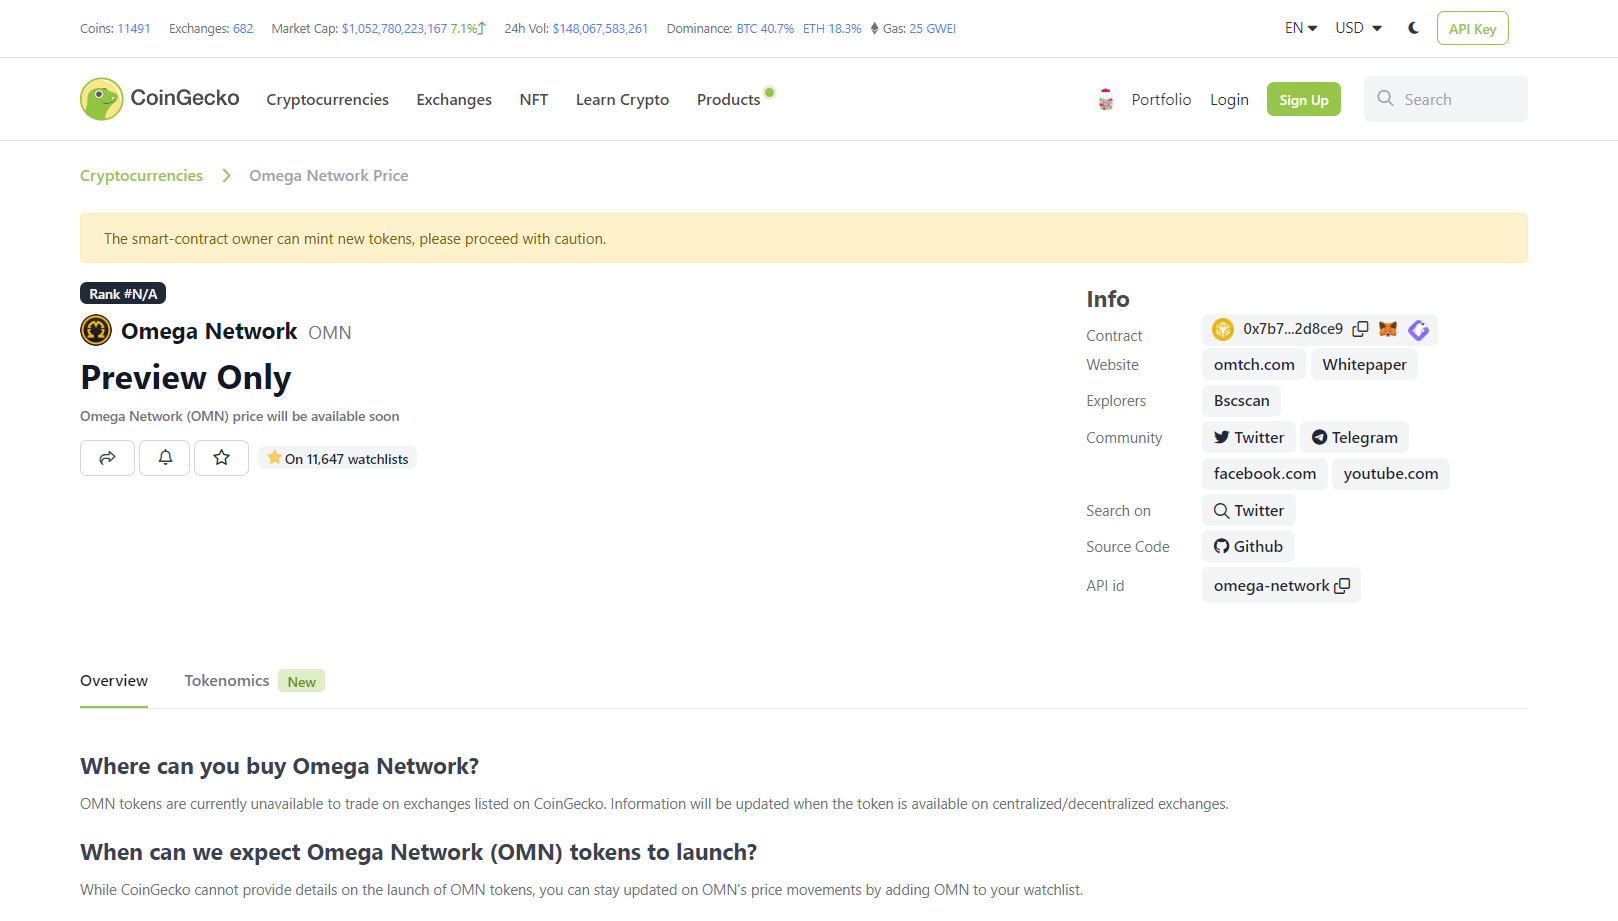Click the green dot on Products

pos(769,92)
